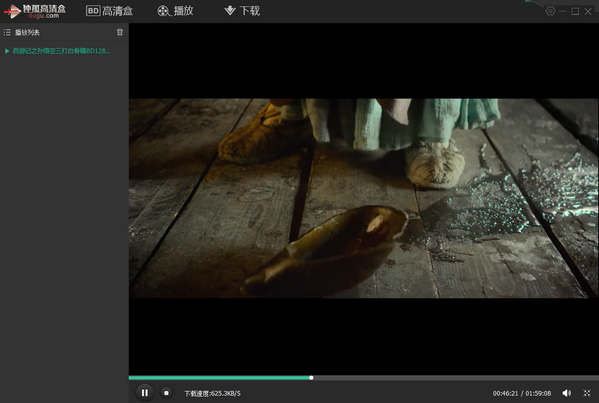Click the 00:46:21 / 01:59:08 time display
Screen dimensions: 599x403
[x=522, y=393]
